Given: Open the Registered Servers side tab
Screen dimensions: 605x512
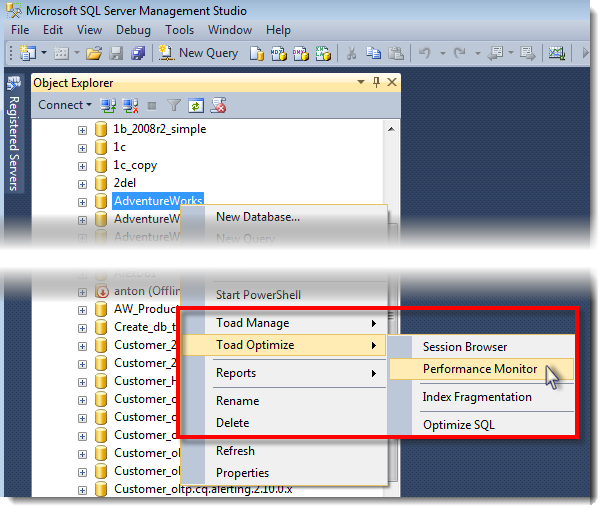Looking at the screenshot, I should tap(14, 133).
